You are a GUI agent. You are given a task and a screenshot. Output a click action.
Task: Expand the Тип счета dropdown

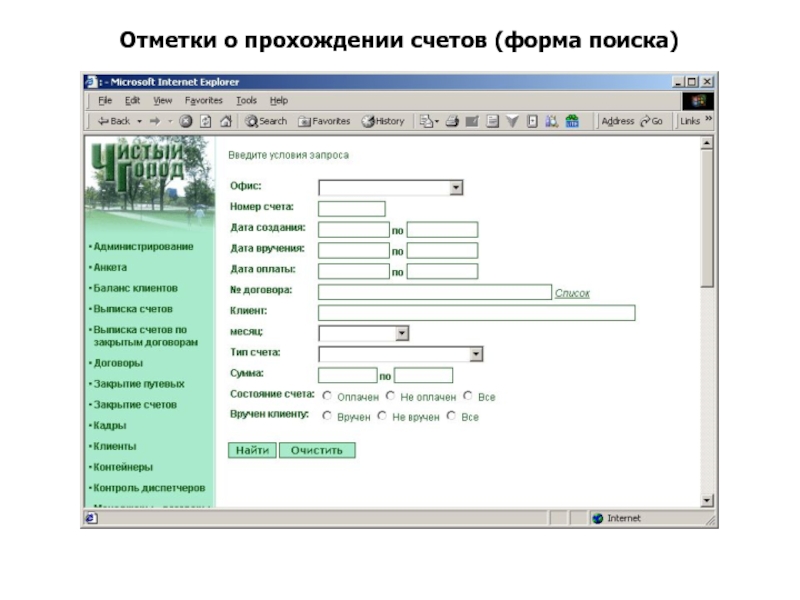click(476, 354)
